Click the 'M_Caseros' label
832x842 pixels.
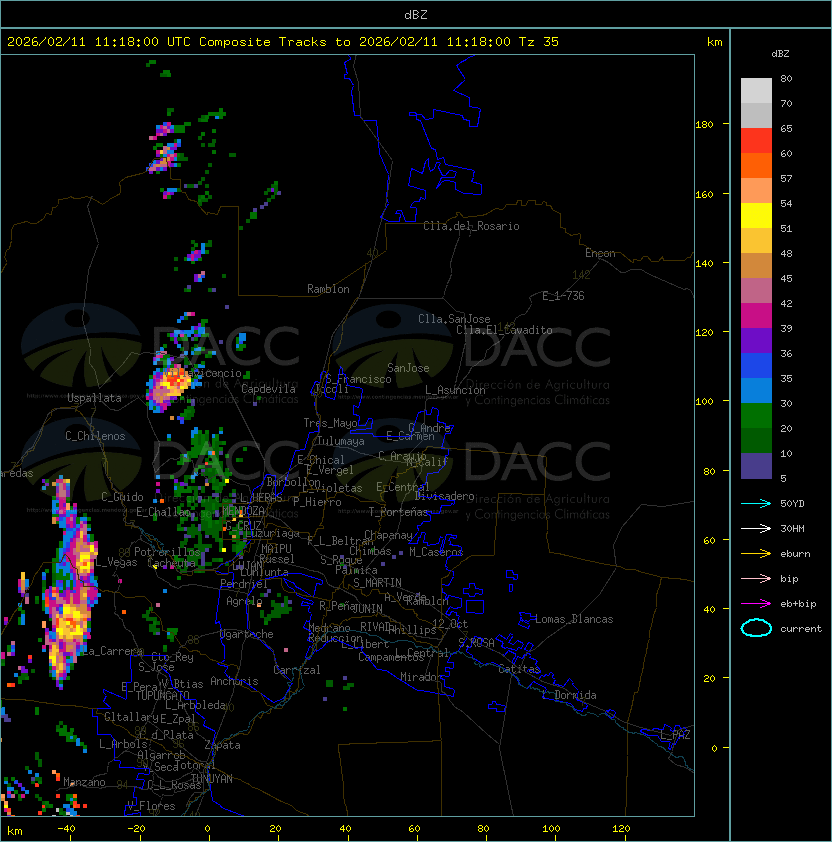coord(436,551)
